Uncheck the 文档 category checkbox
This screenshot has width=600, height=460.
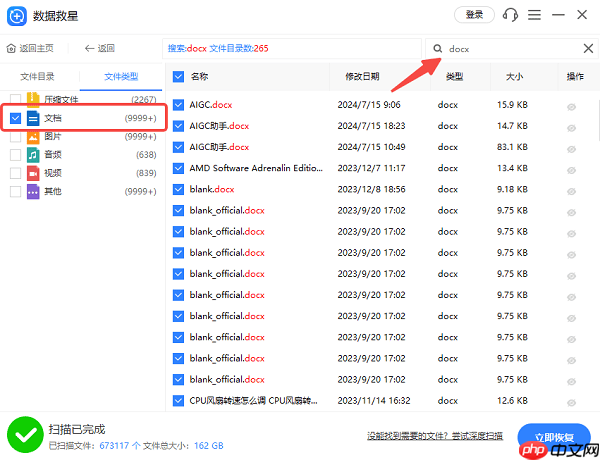tap(15, 118)
